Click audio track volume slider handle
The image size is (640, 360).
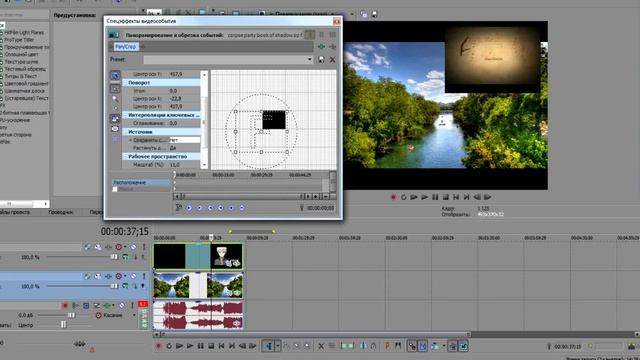pos(71,316)
